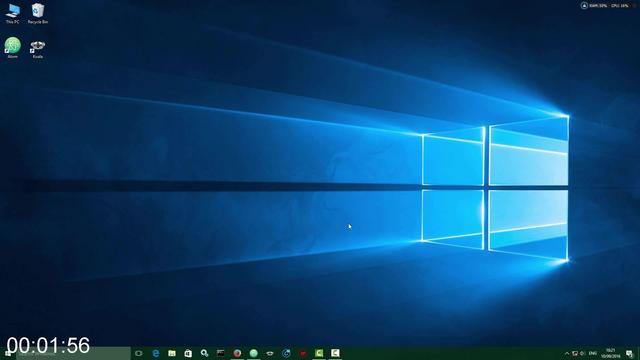The image size is (640, 360).
Task: Open the red taskbar app icon
Action: (x=302, y=353)
